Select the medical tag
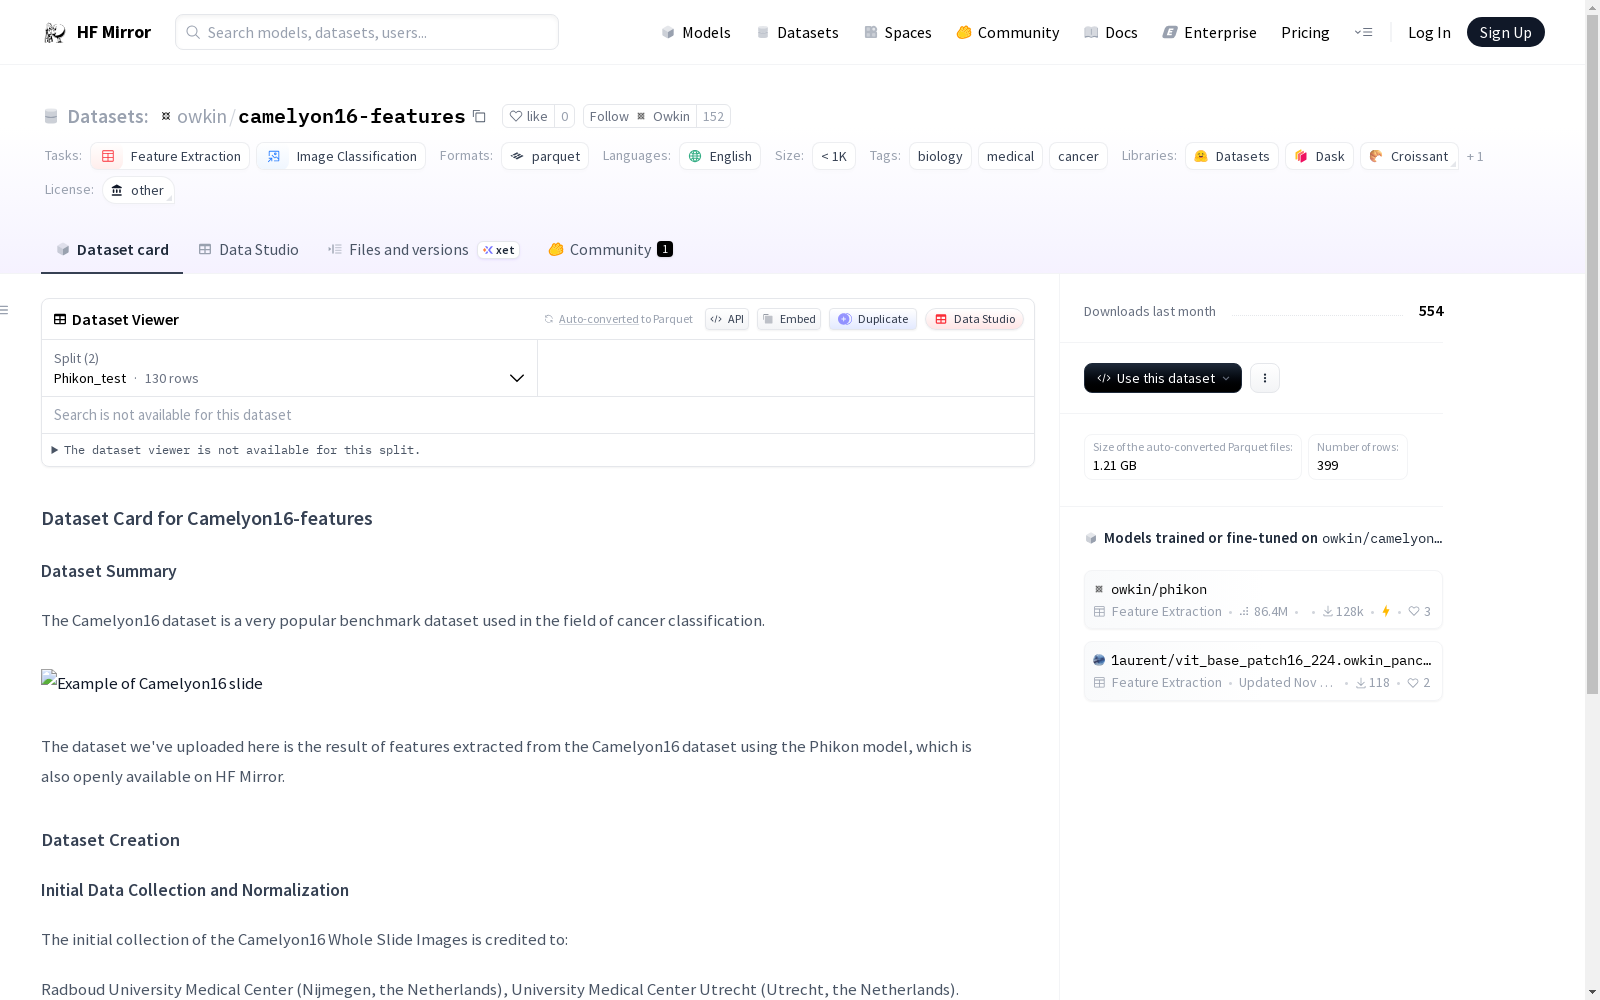 coord(1010,156)
